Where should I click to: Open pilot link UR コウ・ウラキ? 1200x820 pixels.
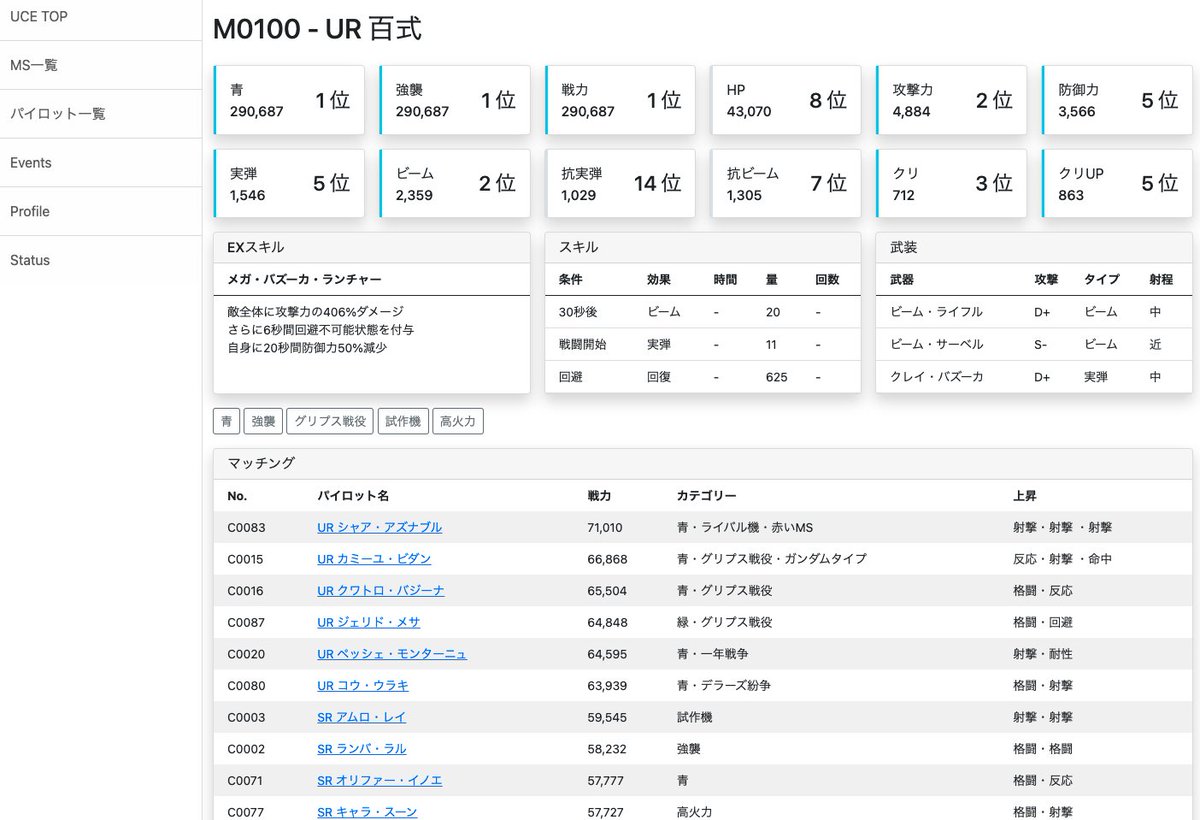point(362,686)
